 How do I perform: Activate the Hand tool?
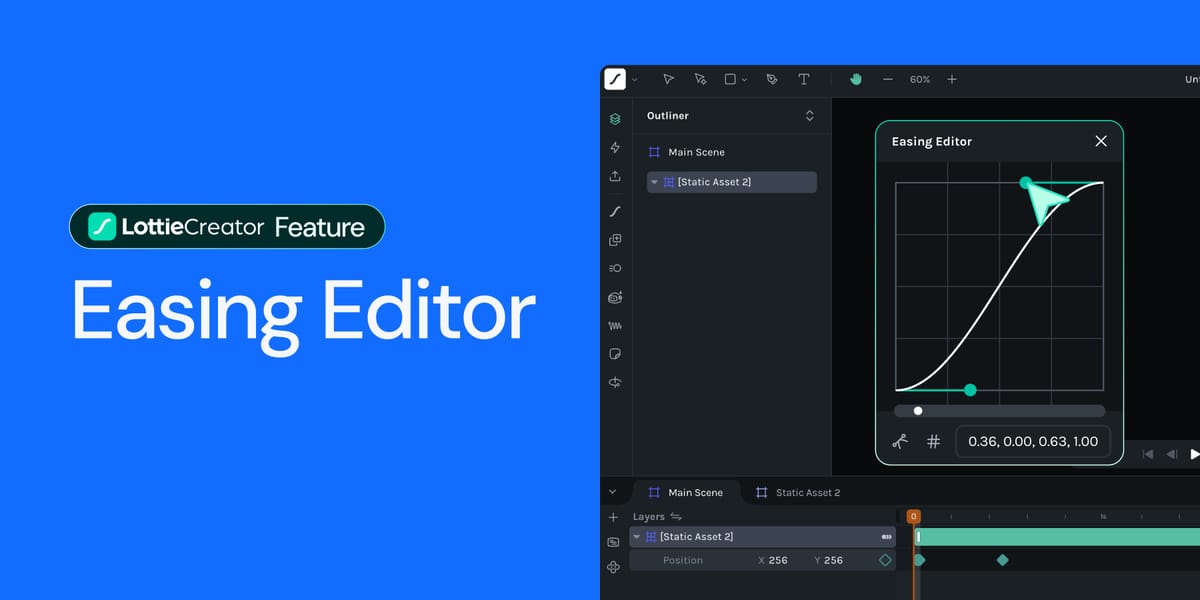(x=856, y=79)
